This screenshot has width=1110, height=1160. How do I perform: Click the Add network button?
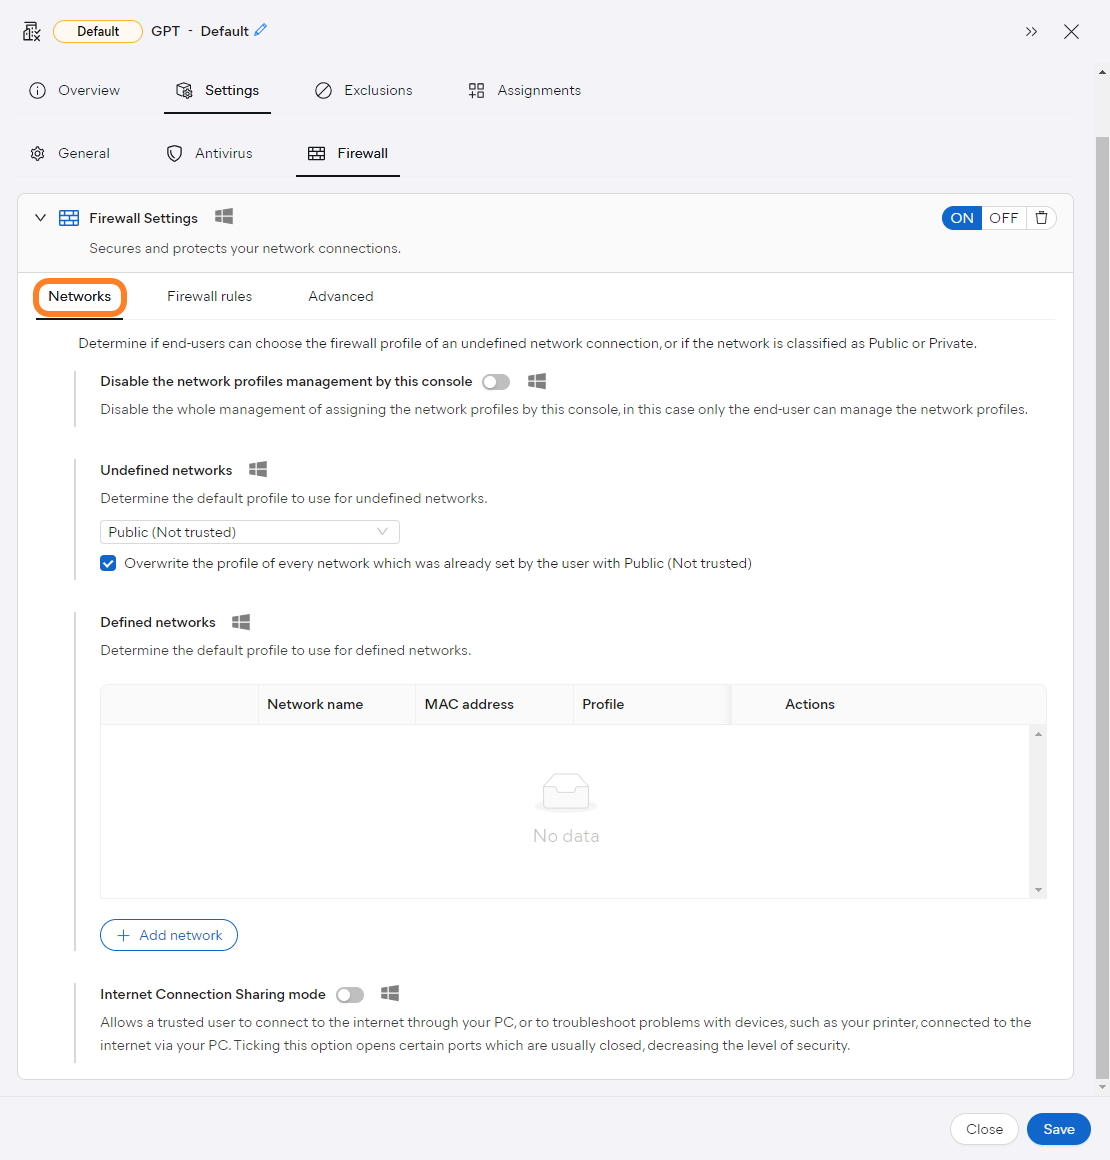click(x=168, y=934)
